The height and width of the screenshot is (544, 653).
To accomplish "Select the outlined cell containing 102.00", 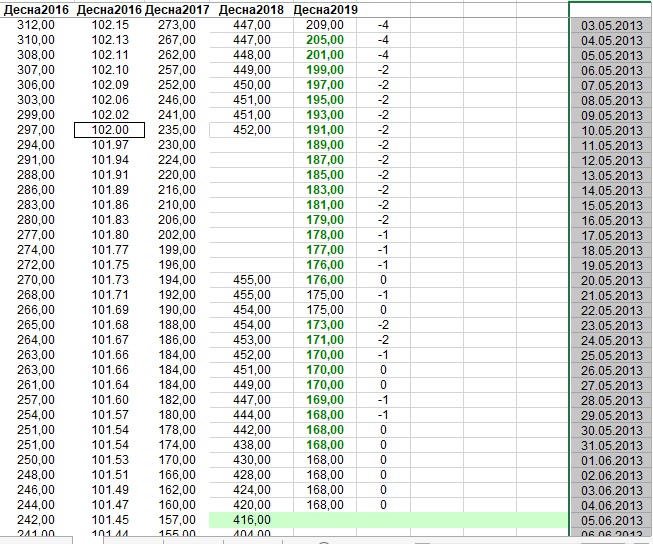I will point(110,130).
